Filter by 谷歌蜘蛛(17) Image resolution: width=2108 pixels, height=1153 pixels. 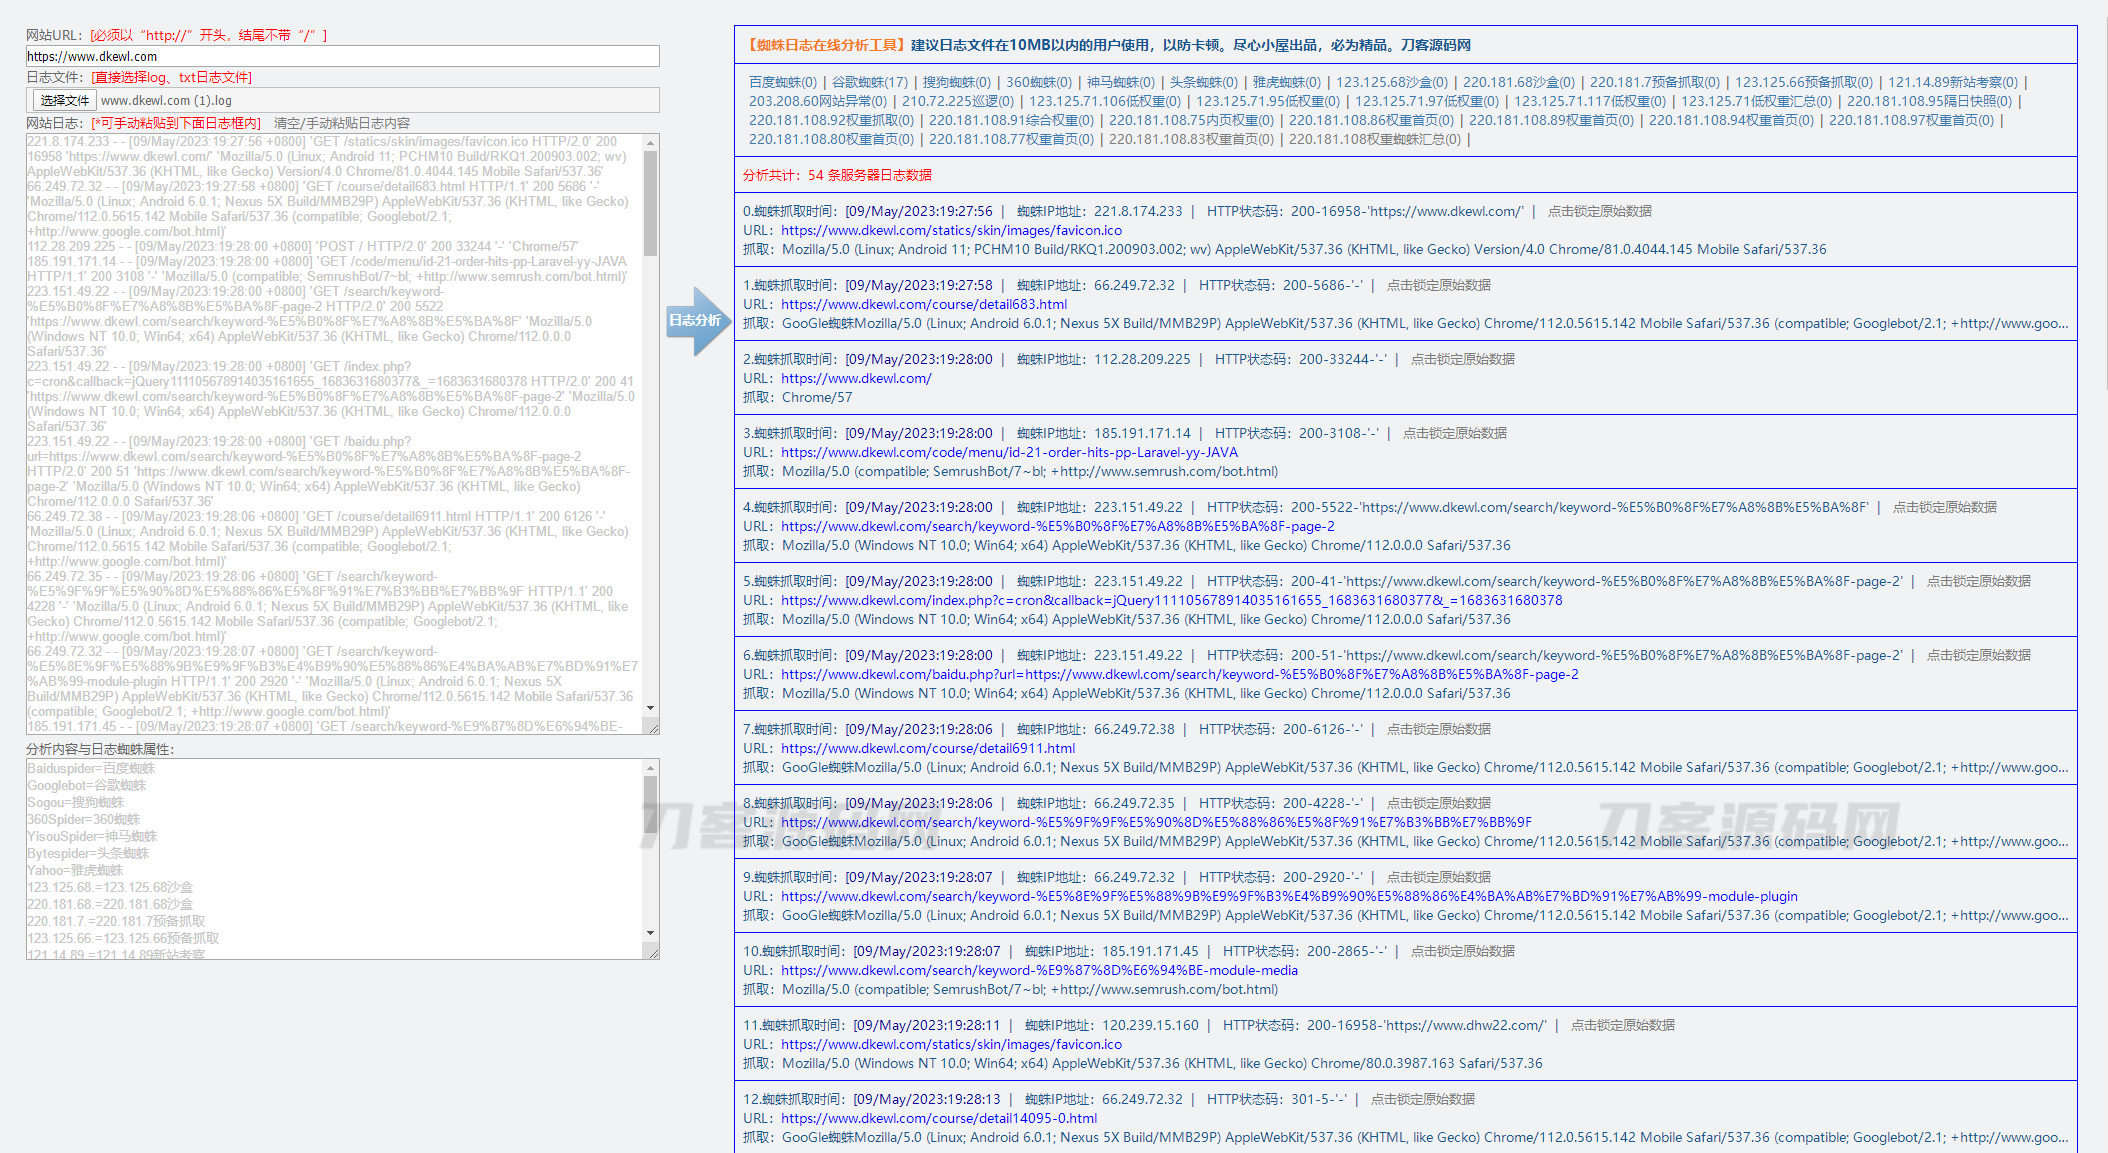pos(869,82)
